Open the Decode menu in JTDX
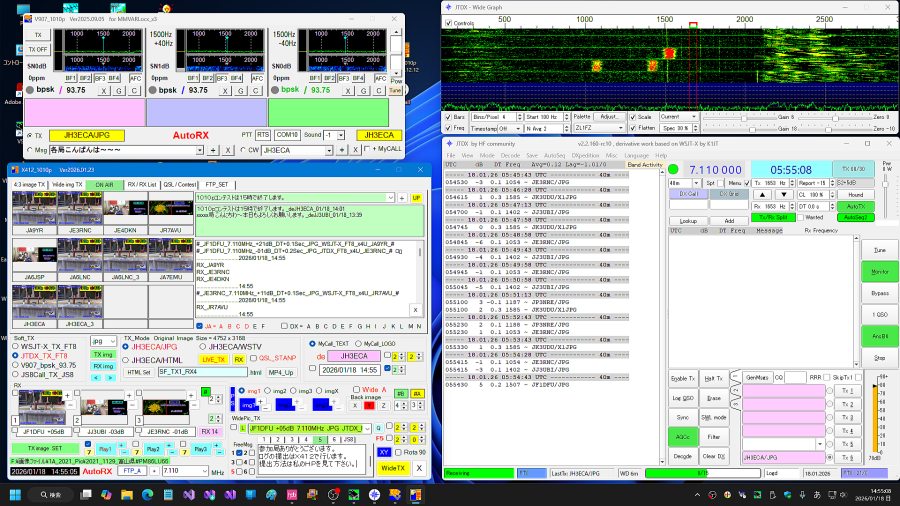This screenshot has width=900, height=506. 512,156
